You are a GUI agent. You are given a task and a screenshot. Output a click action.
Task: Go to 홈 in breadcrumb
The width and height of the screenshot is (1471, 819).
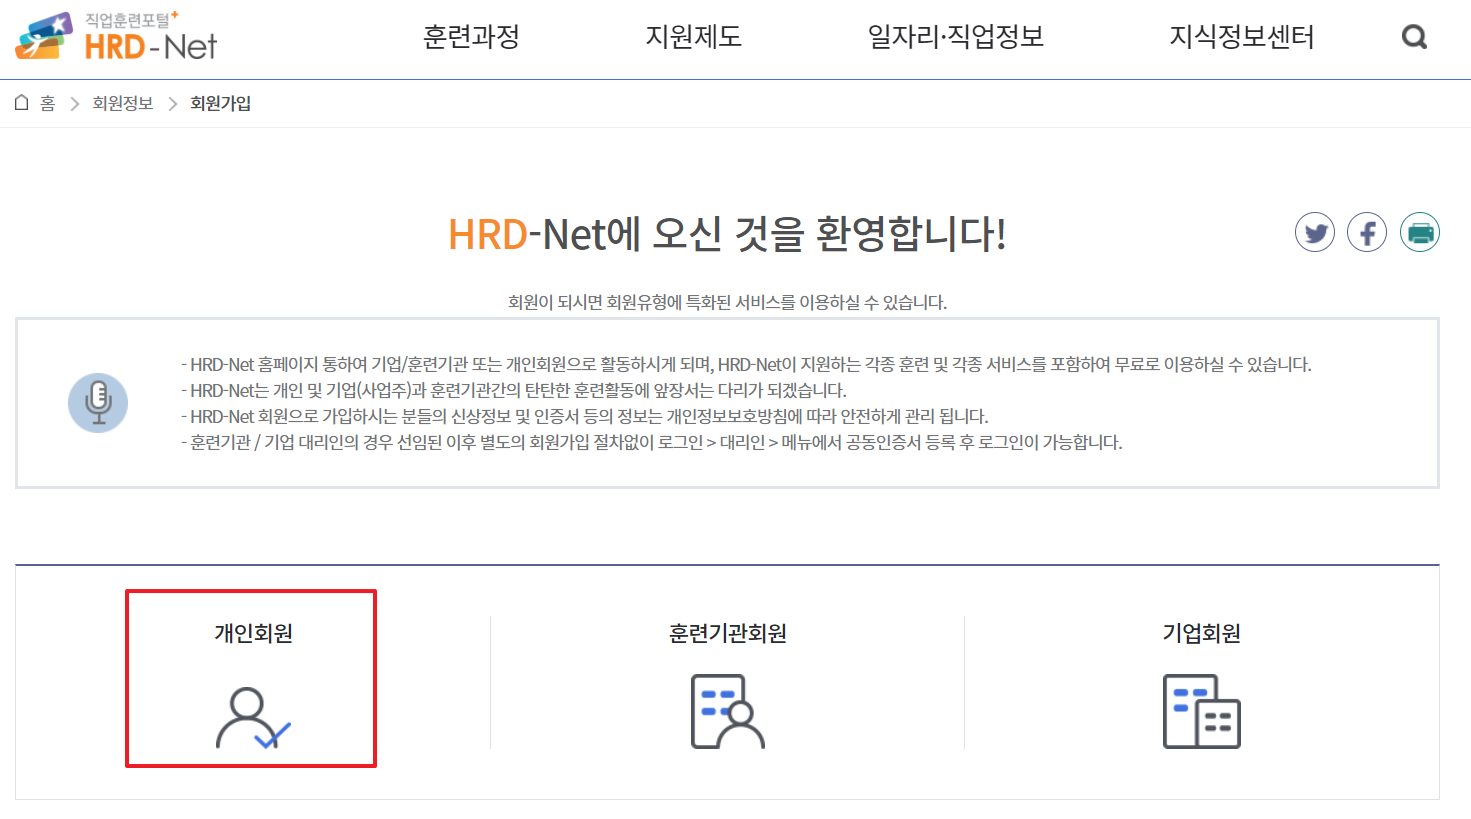pyautogui.click(x=47, y=103)
